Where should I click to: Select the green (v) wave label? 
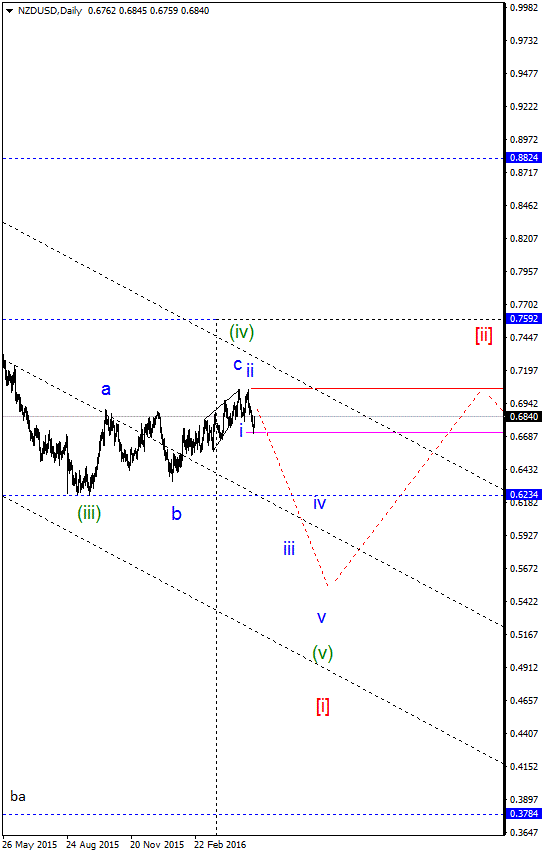[323, 653]
